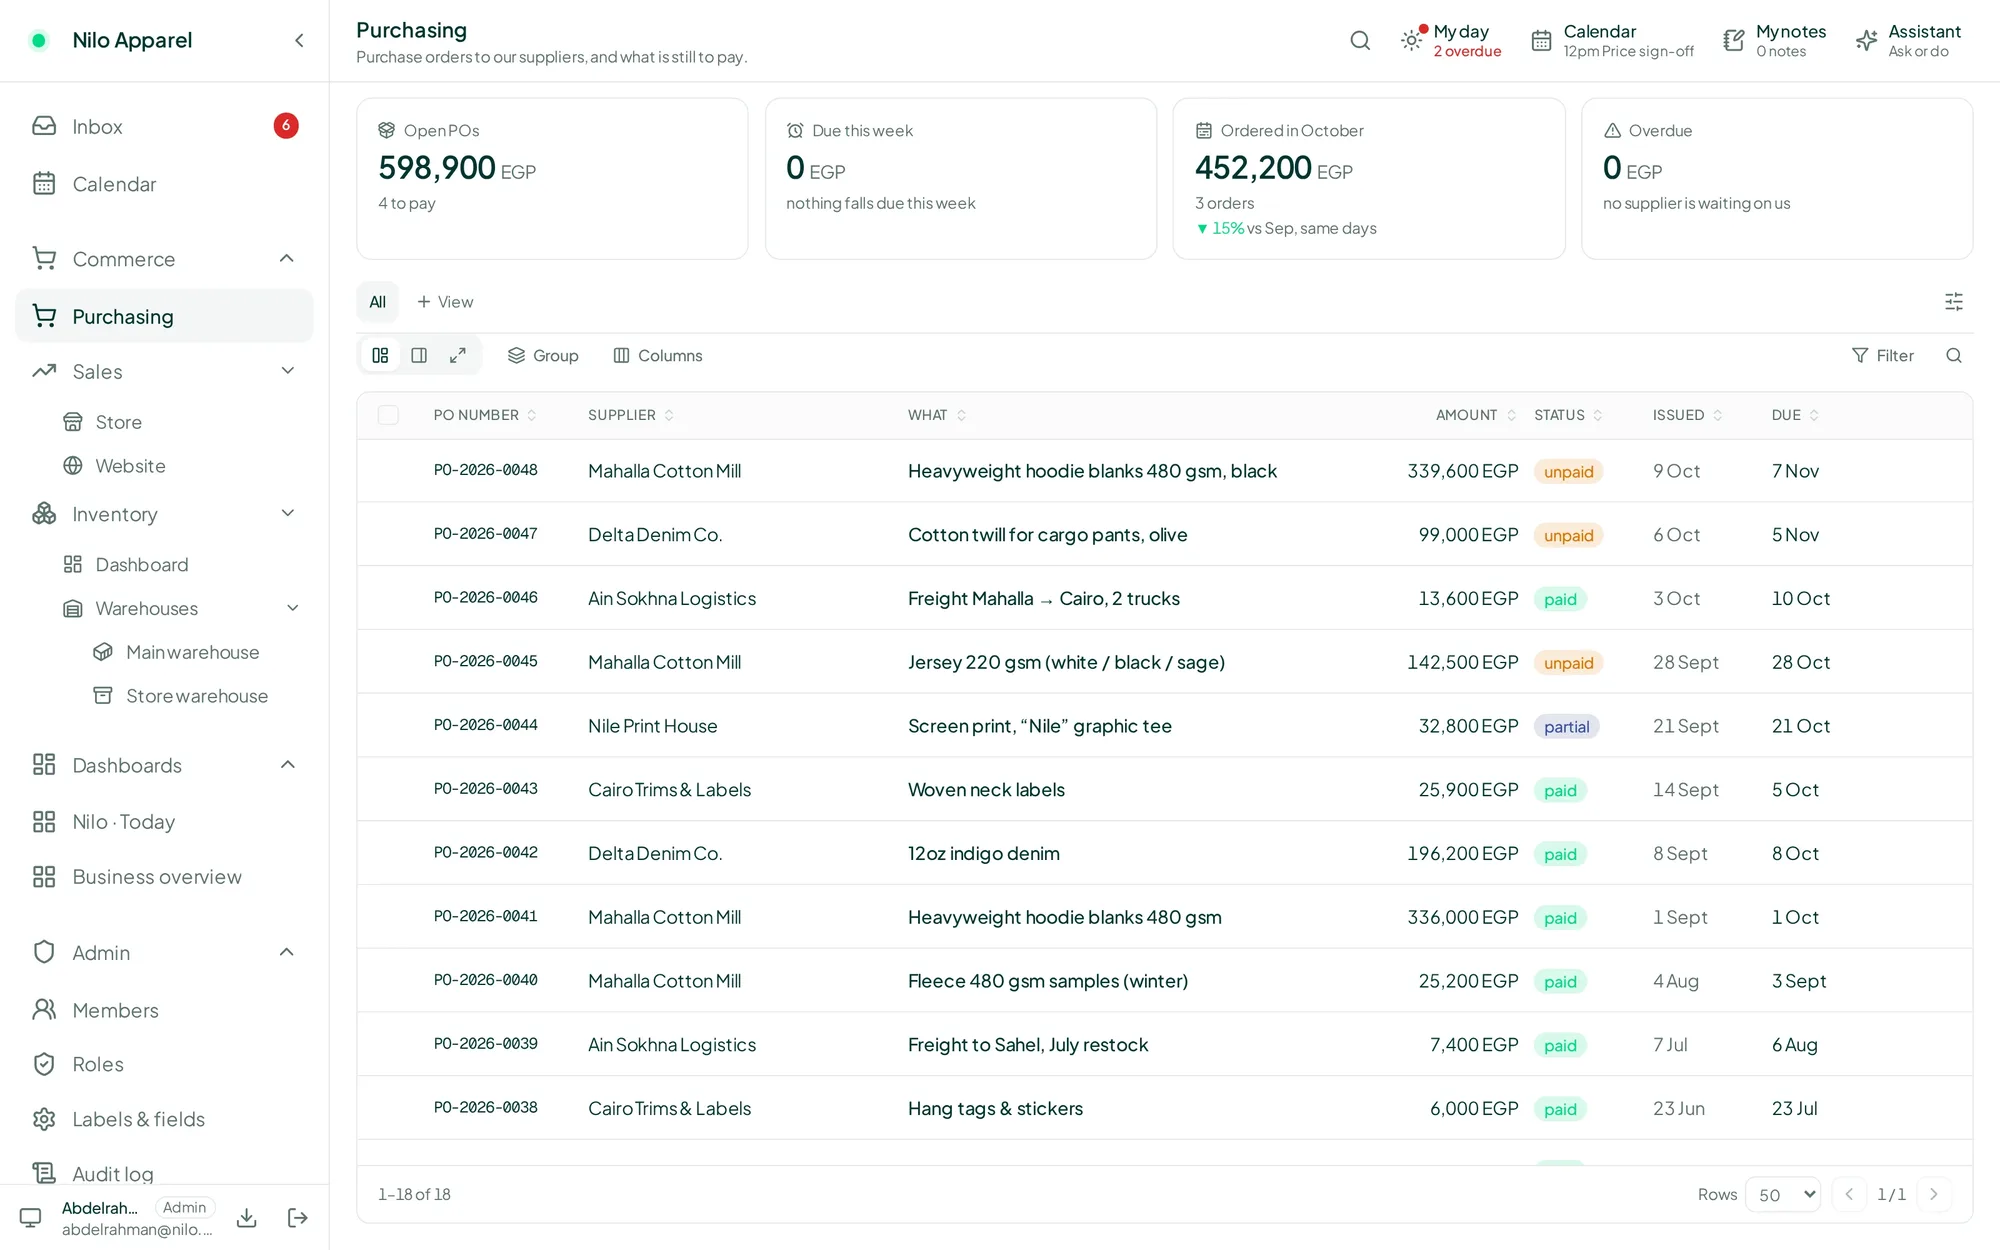Image resolution: width=2000 pixels, height=1250 pixels.
Task: Search within the table magnifier icon
Action: pyautogui.click(x=1953, y=355)
